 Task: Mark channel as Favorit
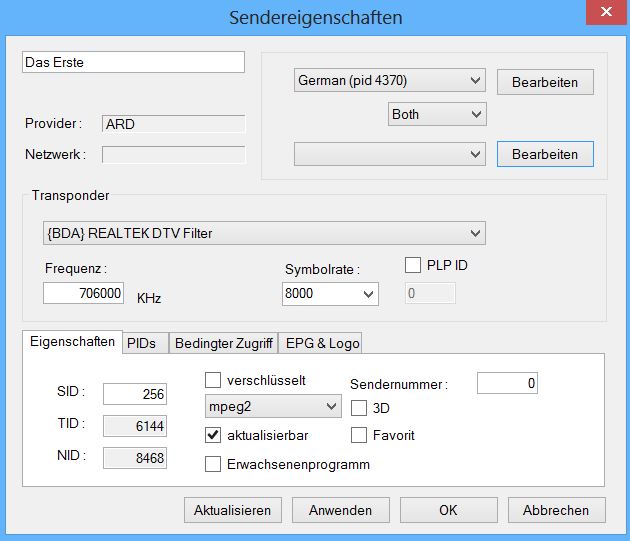pyautogui.click(x=359, y=435)
